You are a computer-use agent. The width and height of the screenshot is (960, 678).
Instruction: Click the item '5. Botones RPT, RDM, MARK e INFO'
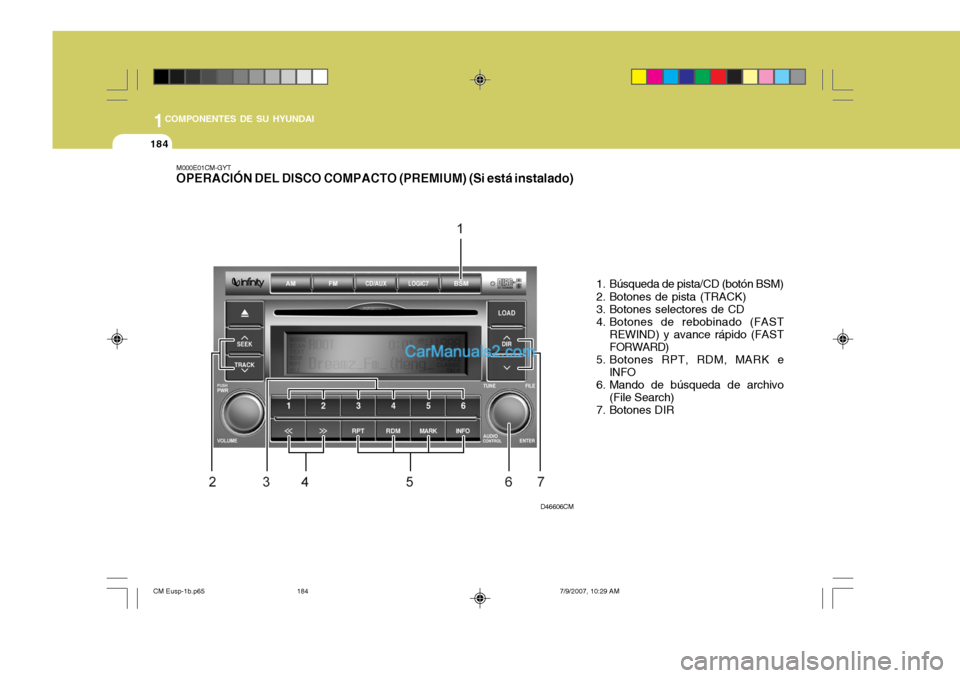point(690,366)
